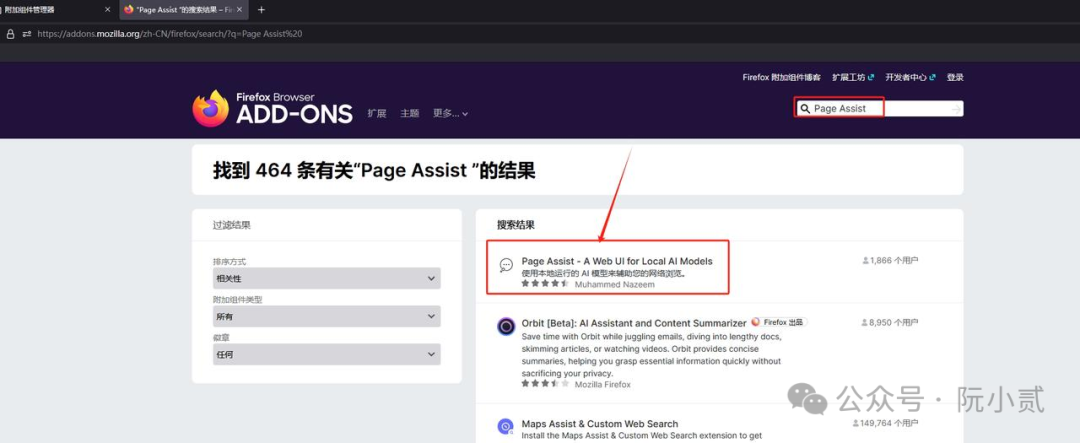Open Orbit [Beta] AI Assistant result
This screenshot has height=443, width=1080.
coord(634,322)
